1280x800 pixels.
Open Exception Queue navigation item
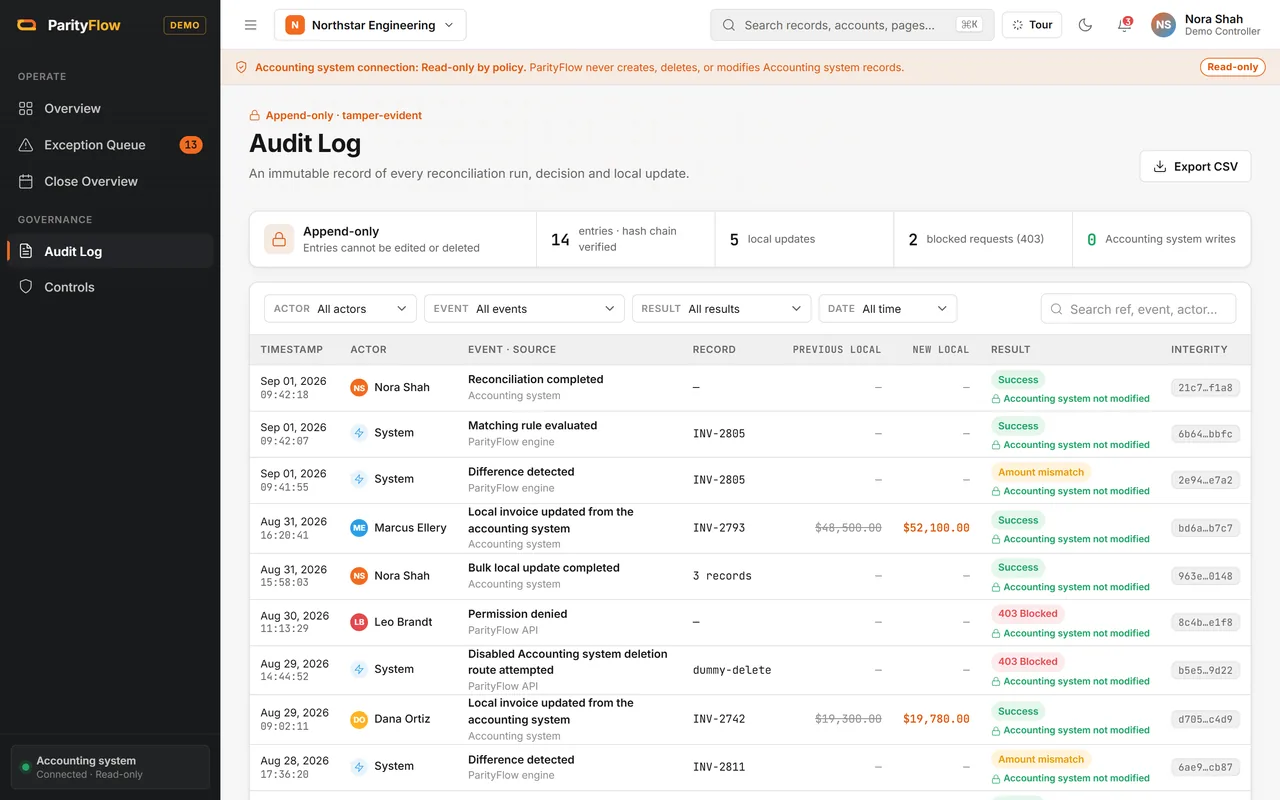(x=110, y=145)
